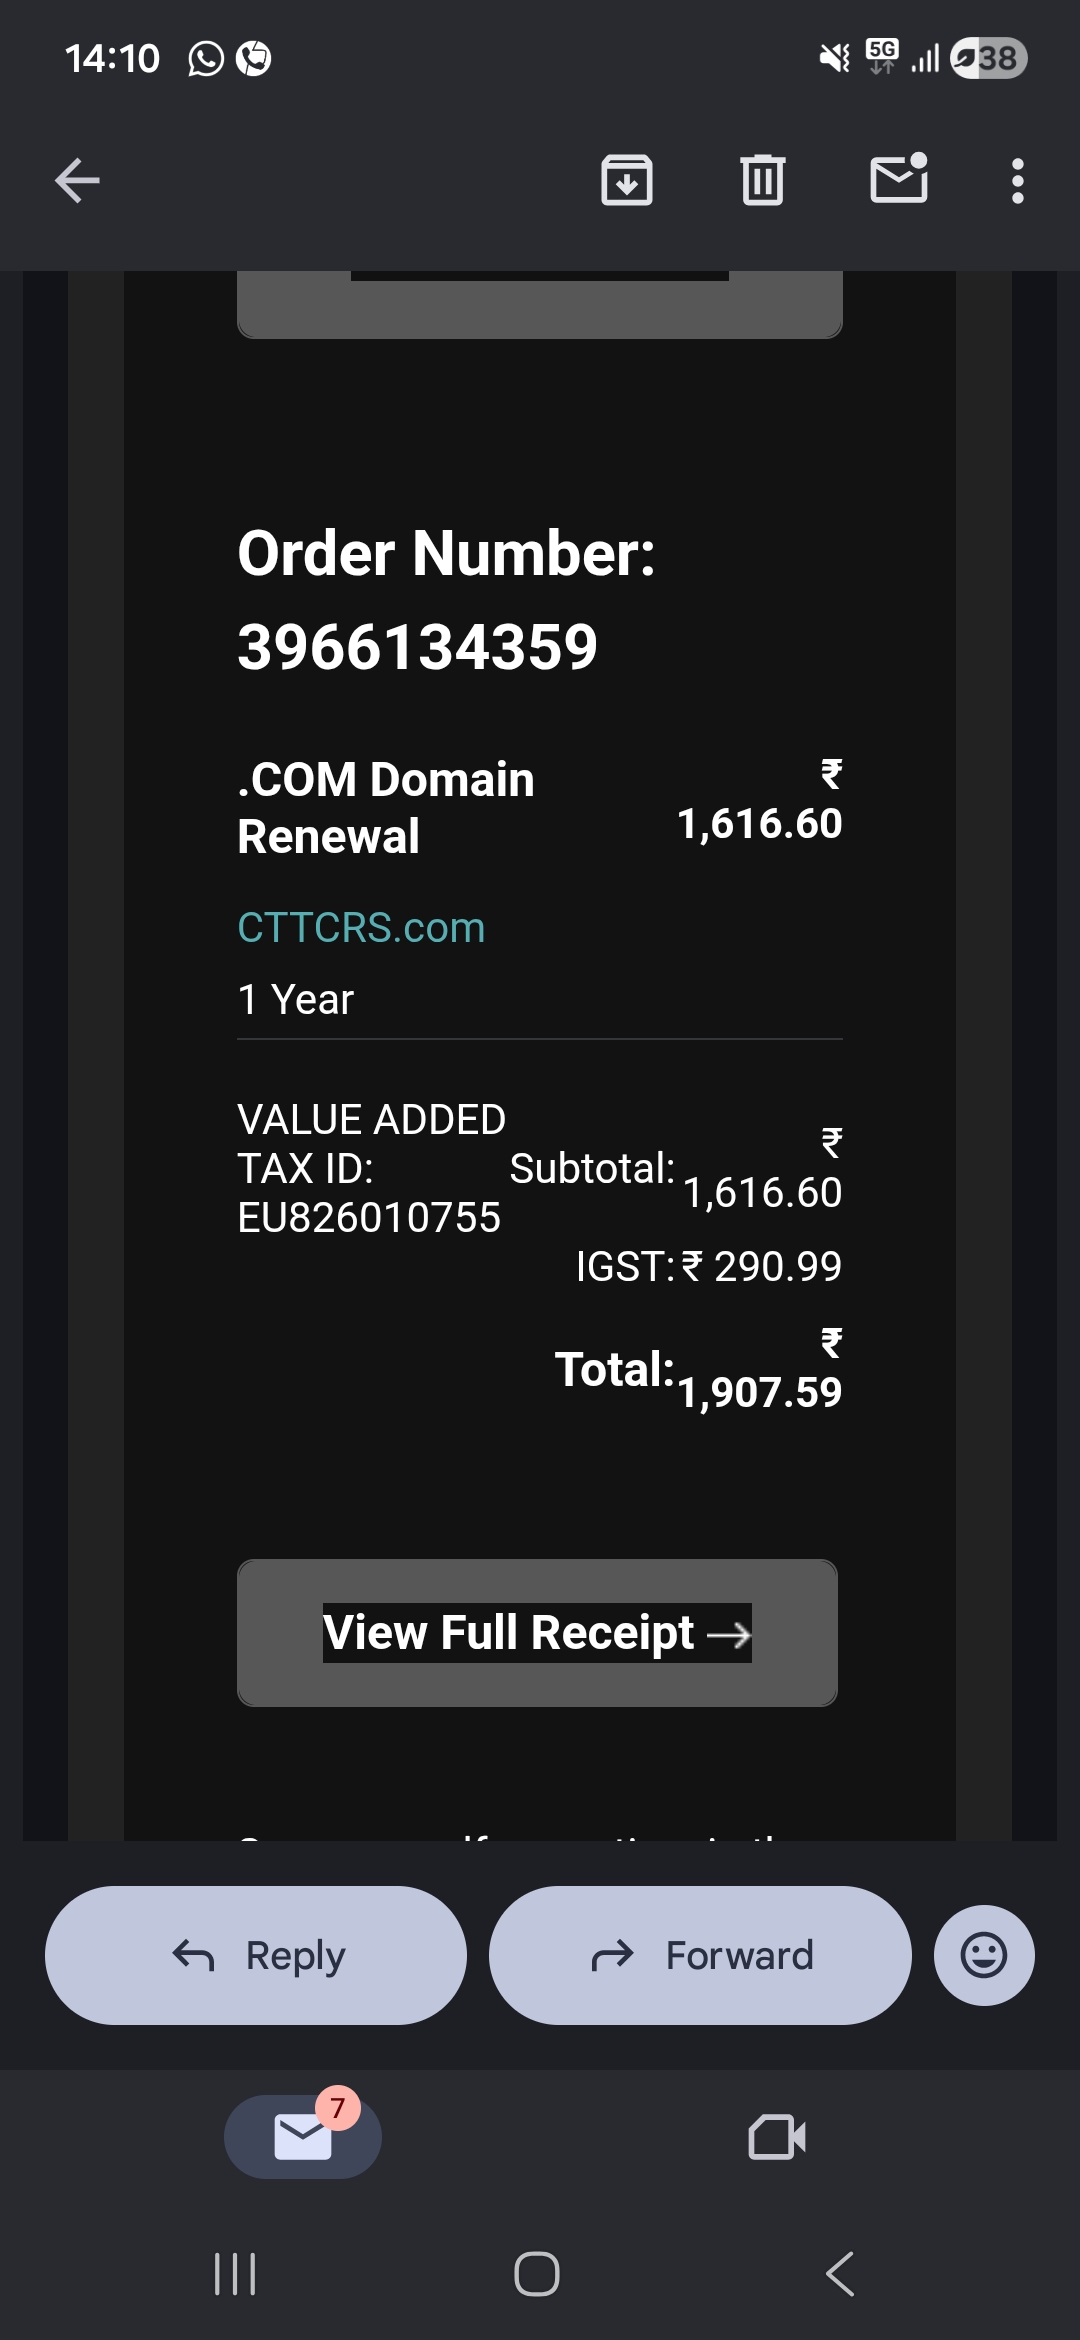Tap the back arrow to exit email

coord(77,181)
